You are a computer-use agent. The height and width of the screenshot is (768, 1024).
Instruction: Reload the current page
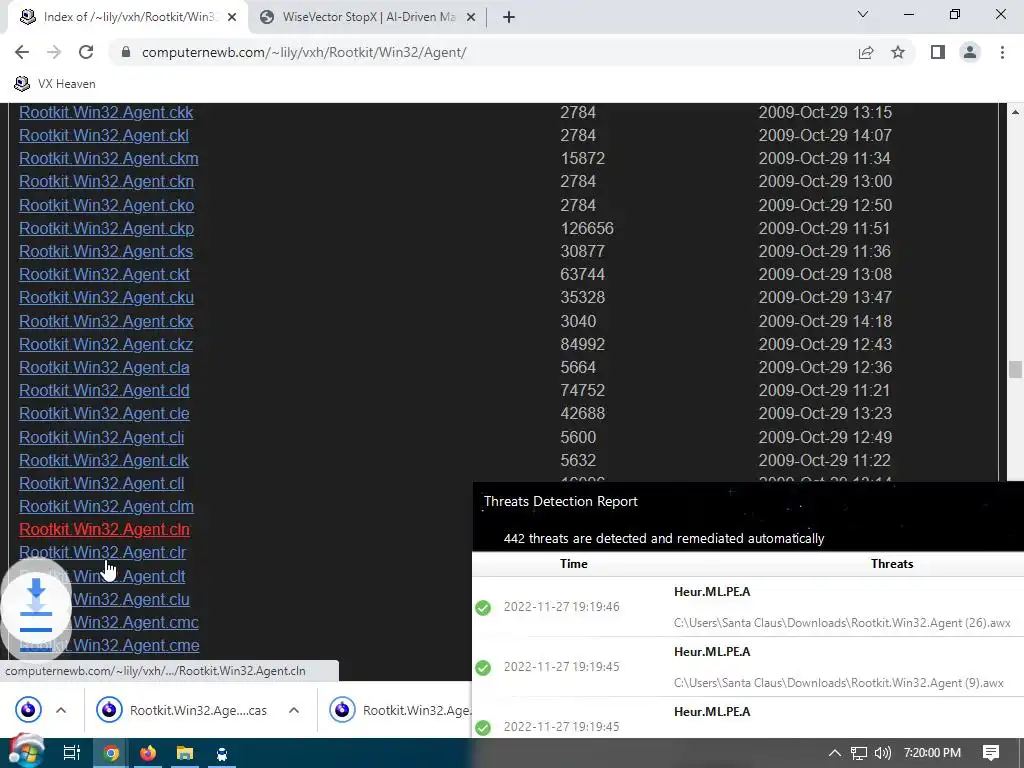[x=86, y=52]
